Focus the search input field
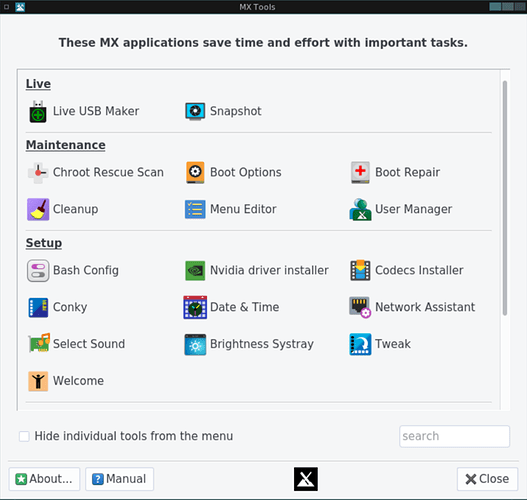Screen dimensions: 527x500 tap(454, 436)
